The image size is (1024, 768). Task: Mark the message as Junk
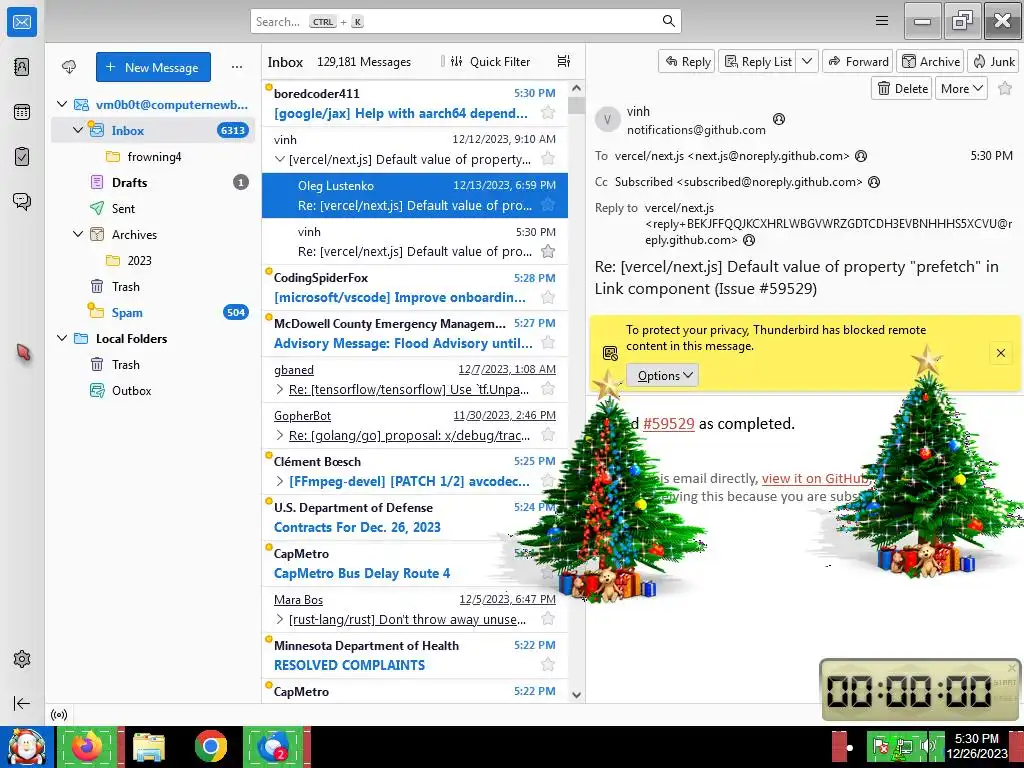click(x=993, y=61)
